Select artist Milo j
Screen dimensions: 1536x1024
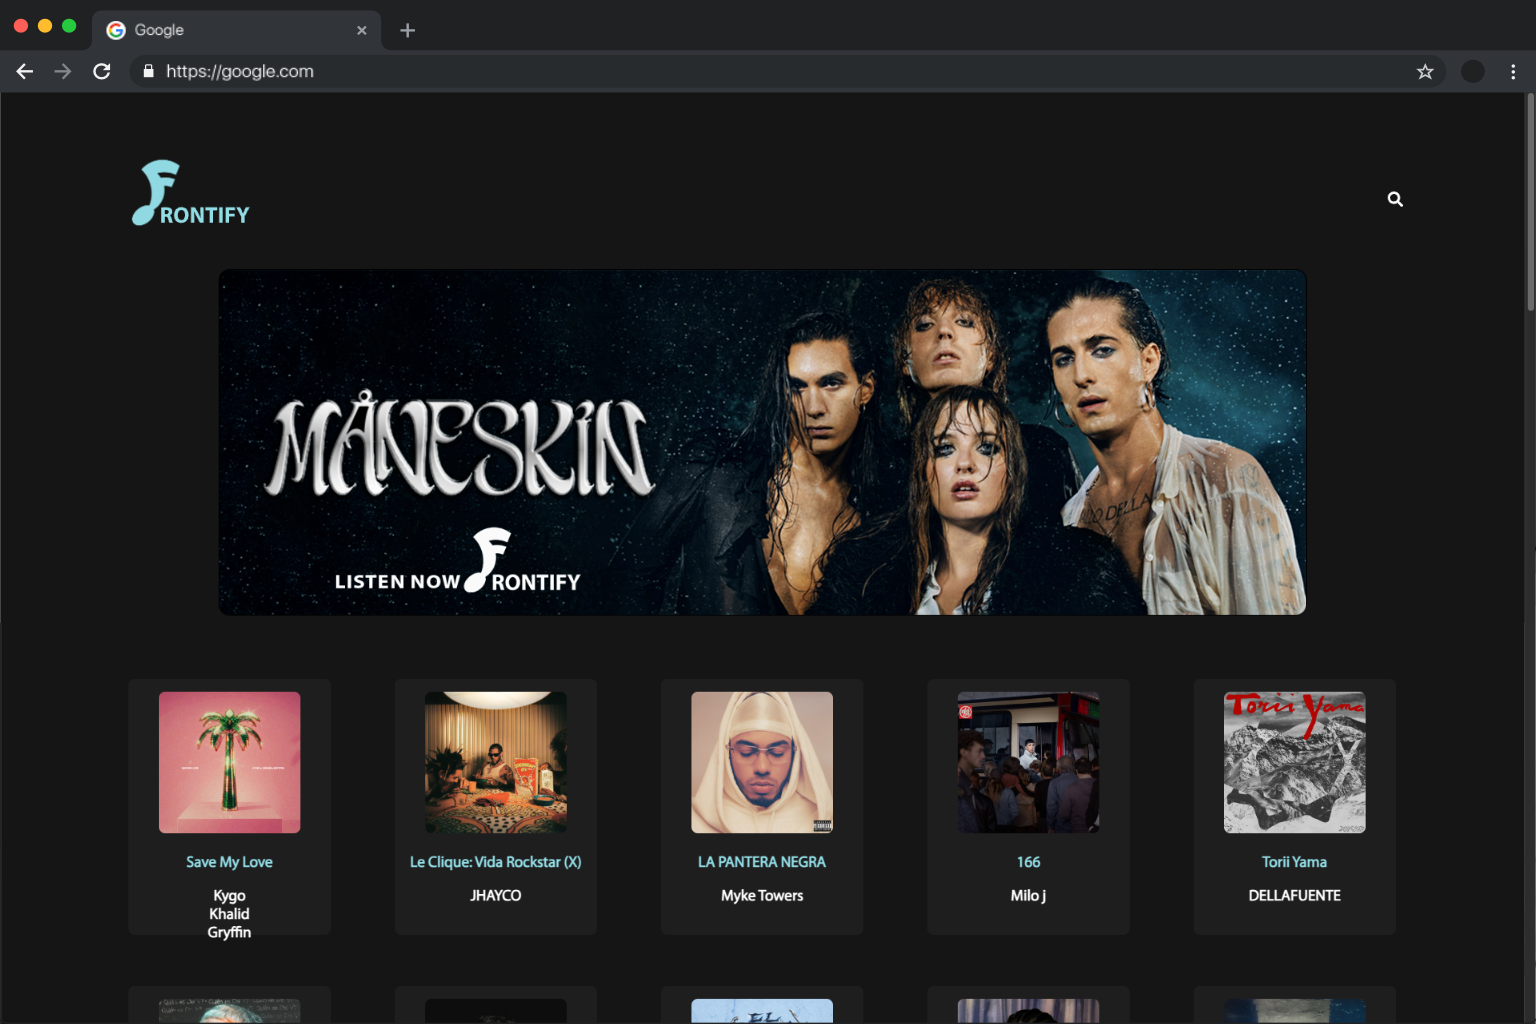[x=1028, y=895]
